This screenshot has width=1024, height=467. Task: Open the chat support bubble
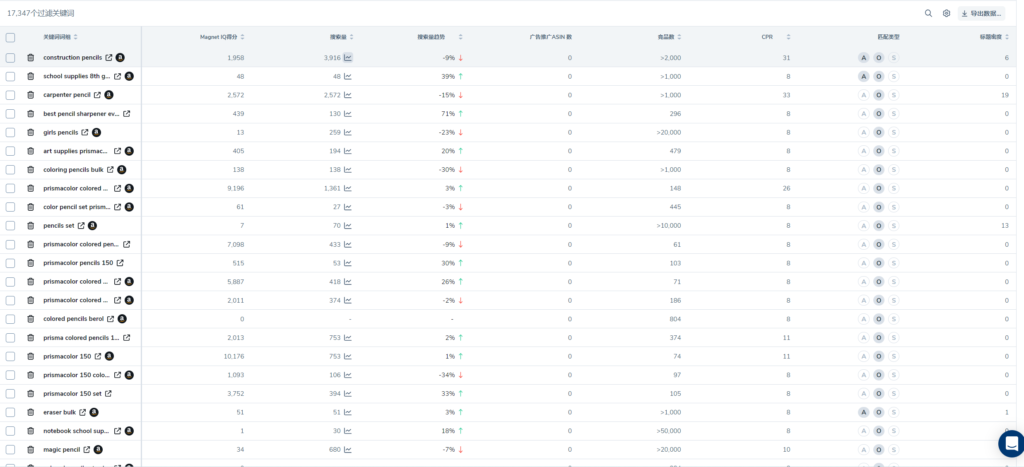1010,443
